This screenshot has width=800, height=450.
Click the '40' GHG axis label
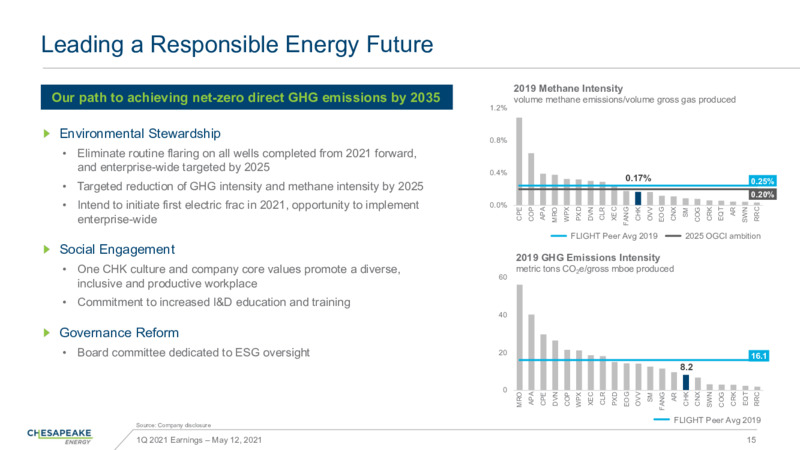coord(503,315)
